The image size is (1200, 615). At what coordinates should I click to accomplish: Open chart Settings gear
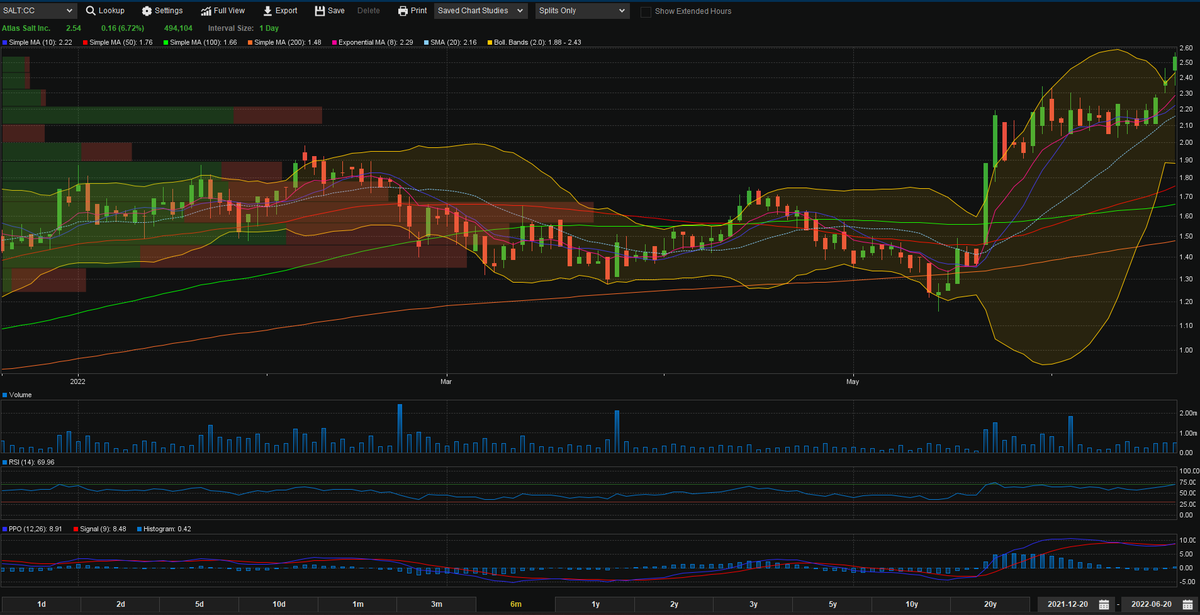(162, 11)
